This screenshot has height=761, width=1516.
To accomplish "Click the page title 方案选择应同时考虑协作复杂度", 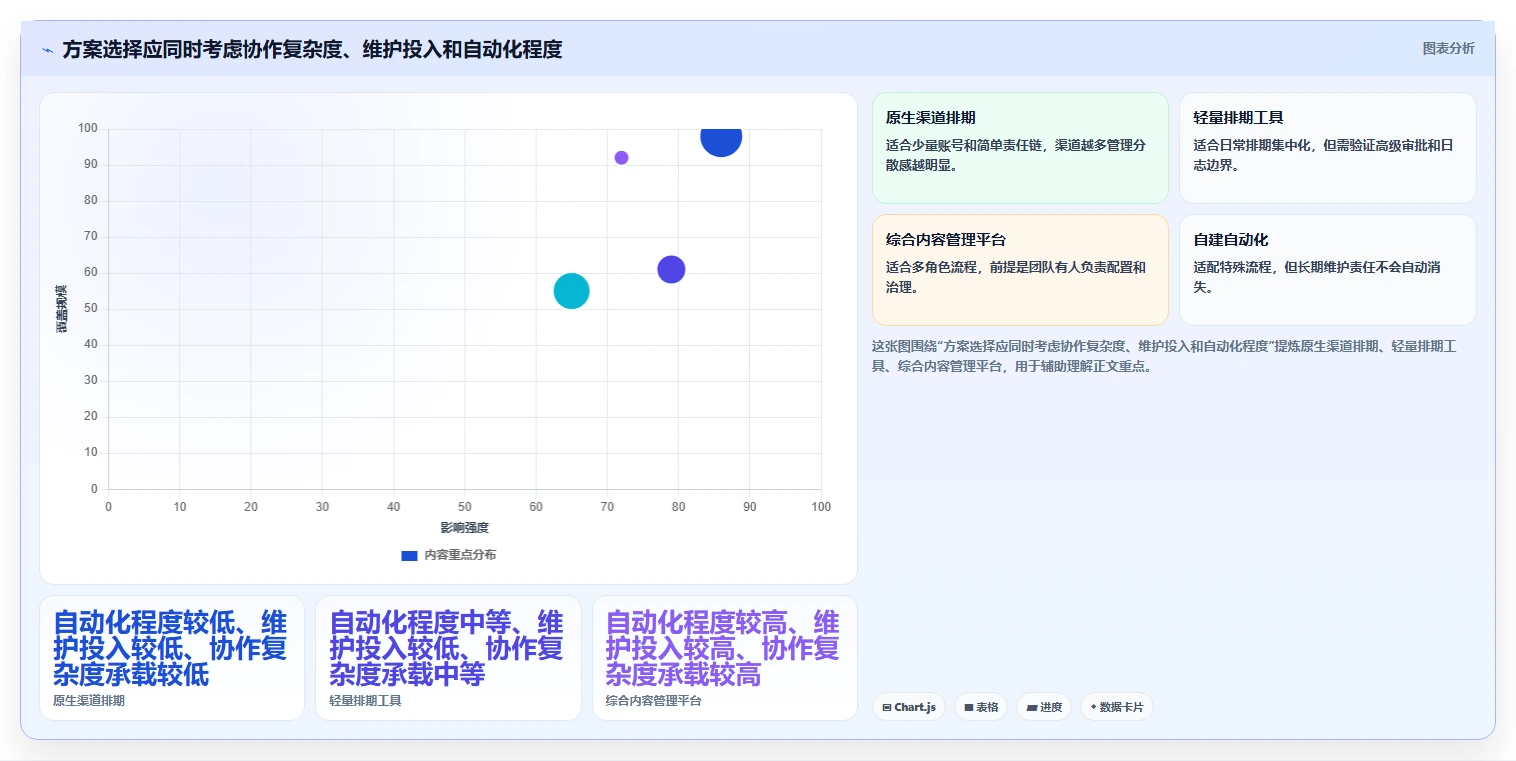I will (312, 49).
